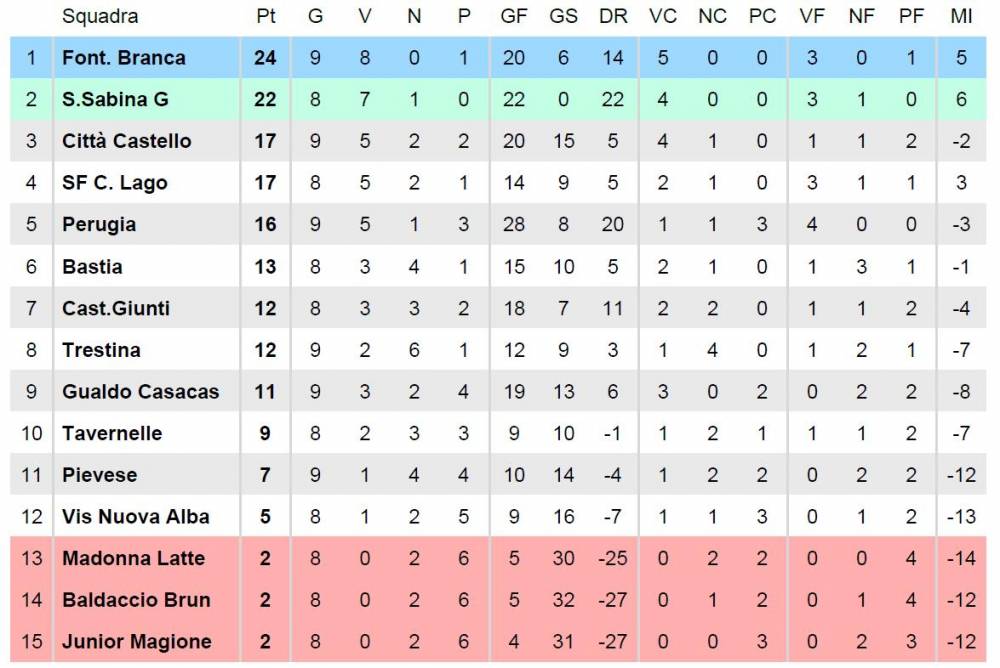Select the DR column header
This screenshot has width=1000, height=668.
click(x=613, y=17)
